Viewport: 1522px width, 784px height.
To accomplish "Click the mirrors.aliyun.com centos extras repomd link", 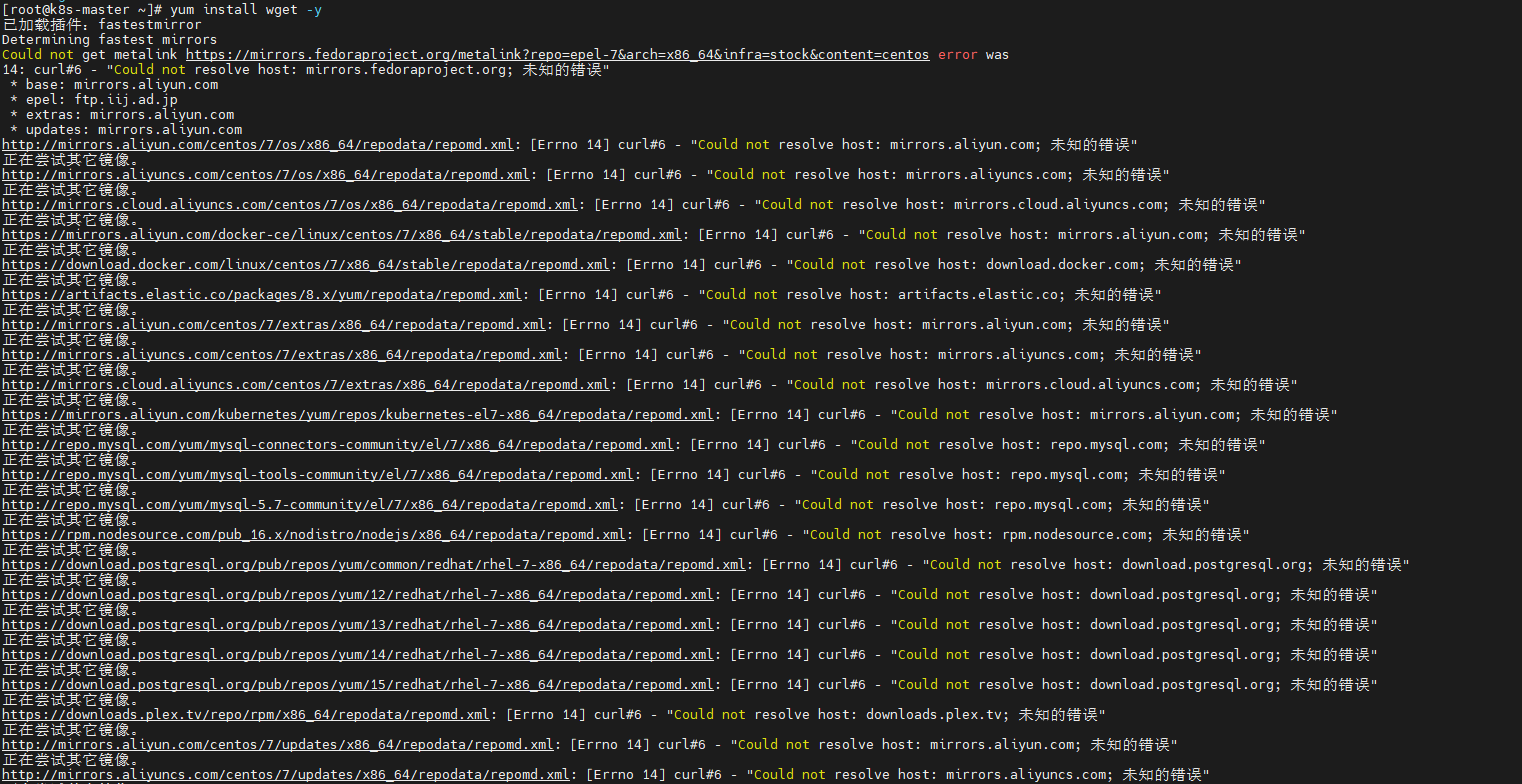I will (274, 324).
